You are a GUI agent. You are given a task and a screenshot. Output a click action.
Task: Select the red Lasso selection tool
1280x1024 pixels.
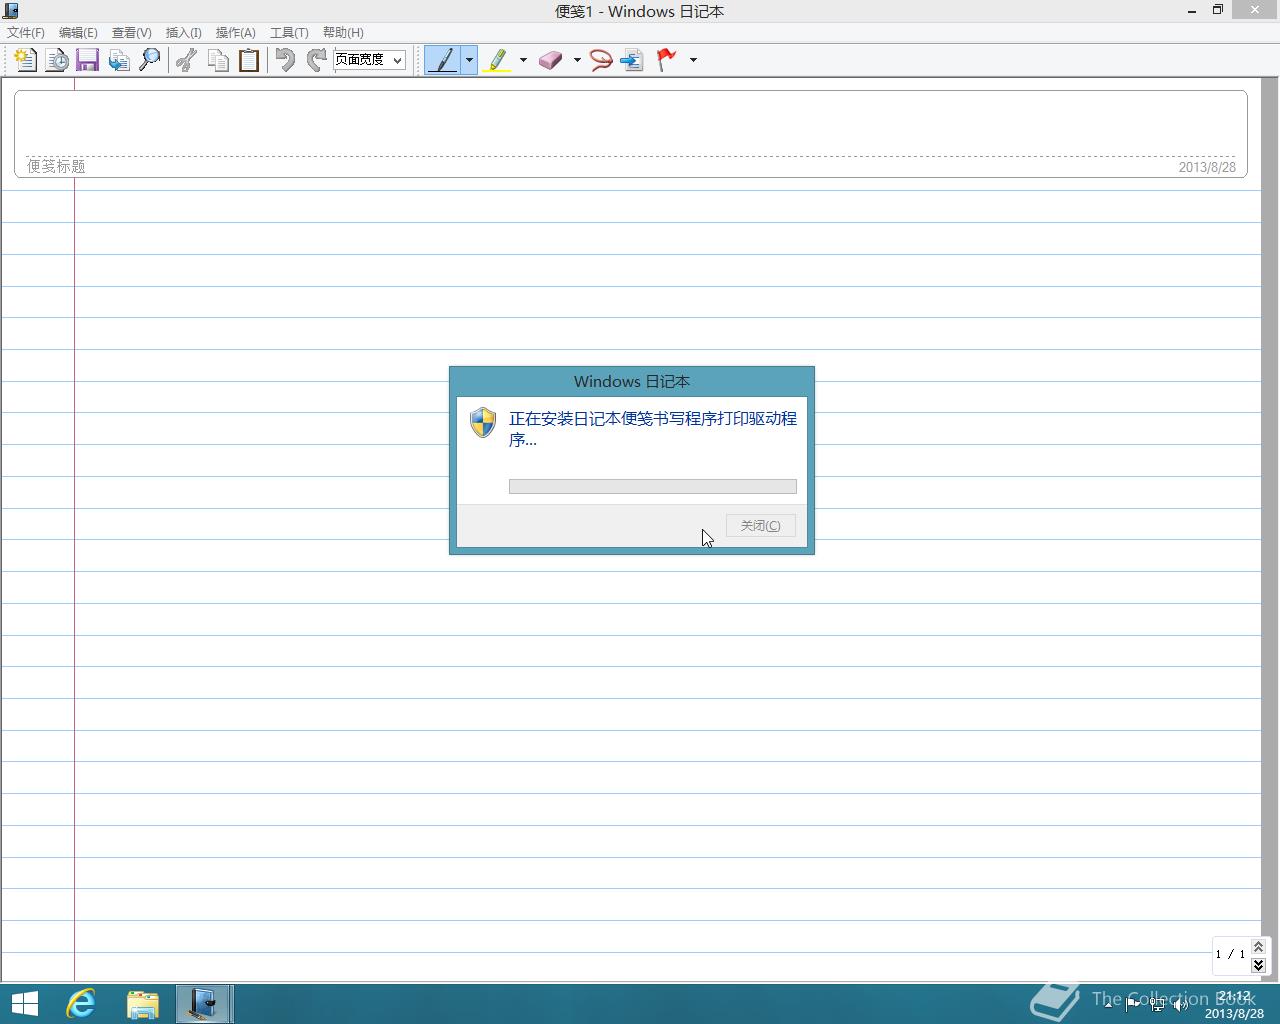point(601,60)
